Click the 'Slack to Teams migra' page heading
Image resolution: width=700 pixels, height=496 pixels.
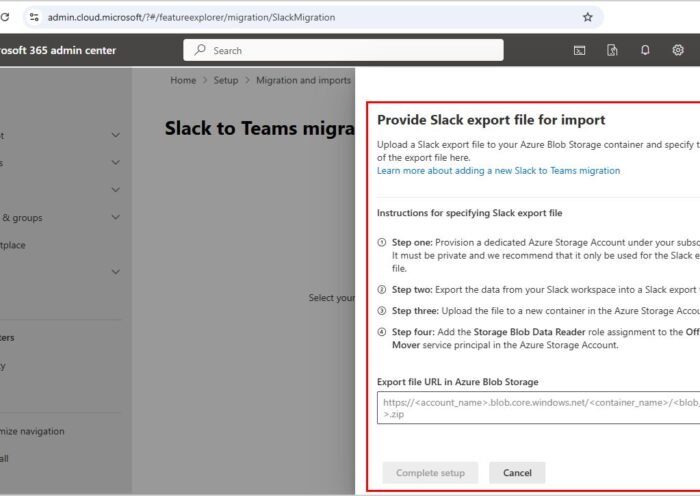pyautogui.click(x=260, y=129)
